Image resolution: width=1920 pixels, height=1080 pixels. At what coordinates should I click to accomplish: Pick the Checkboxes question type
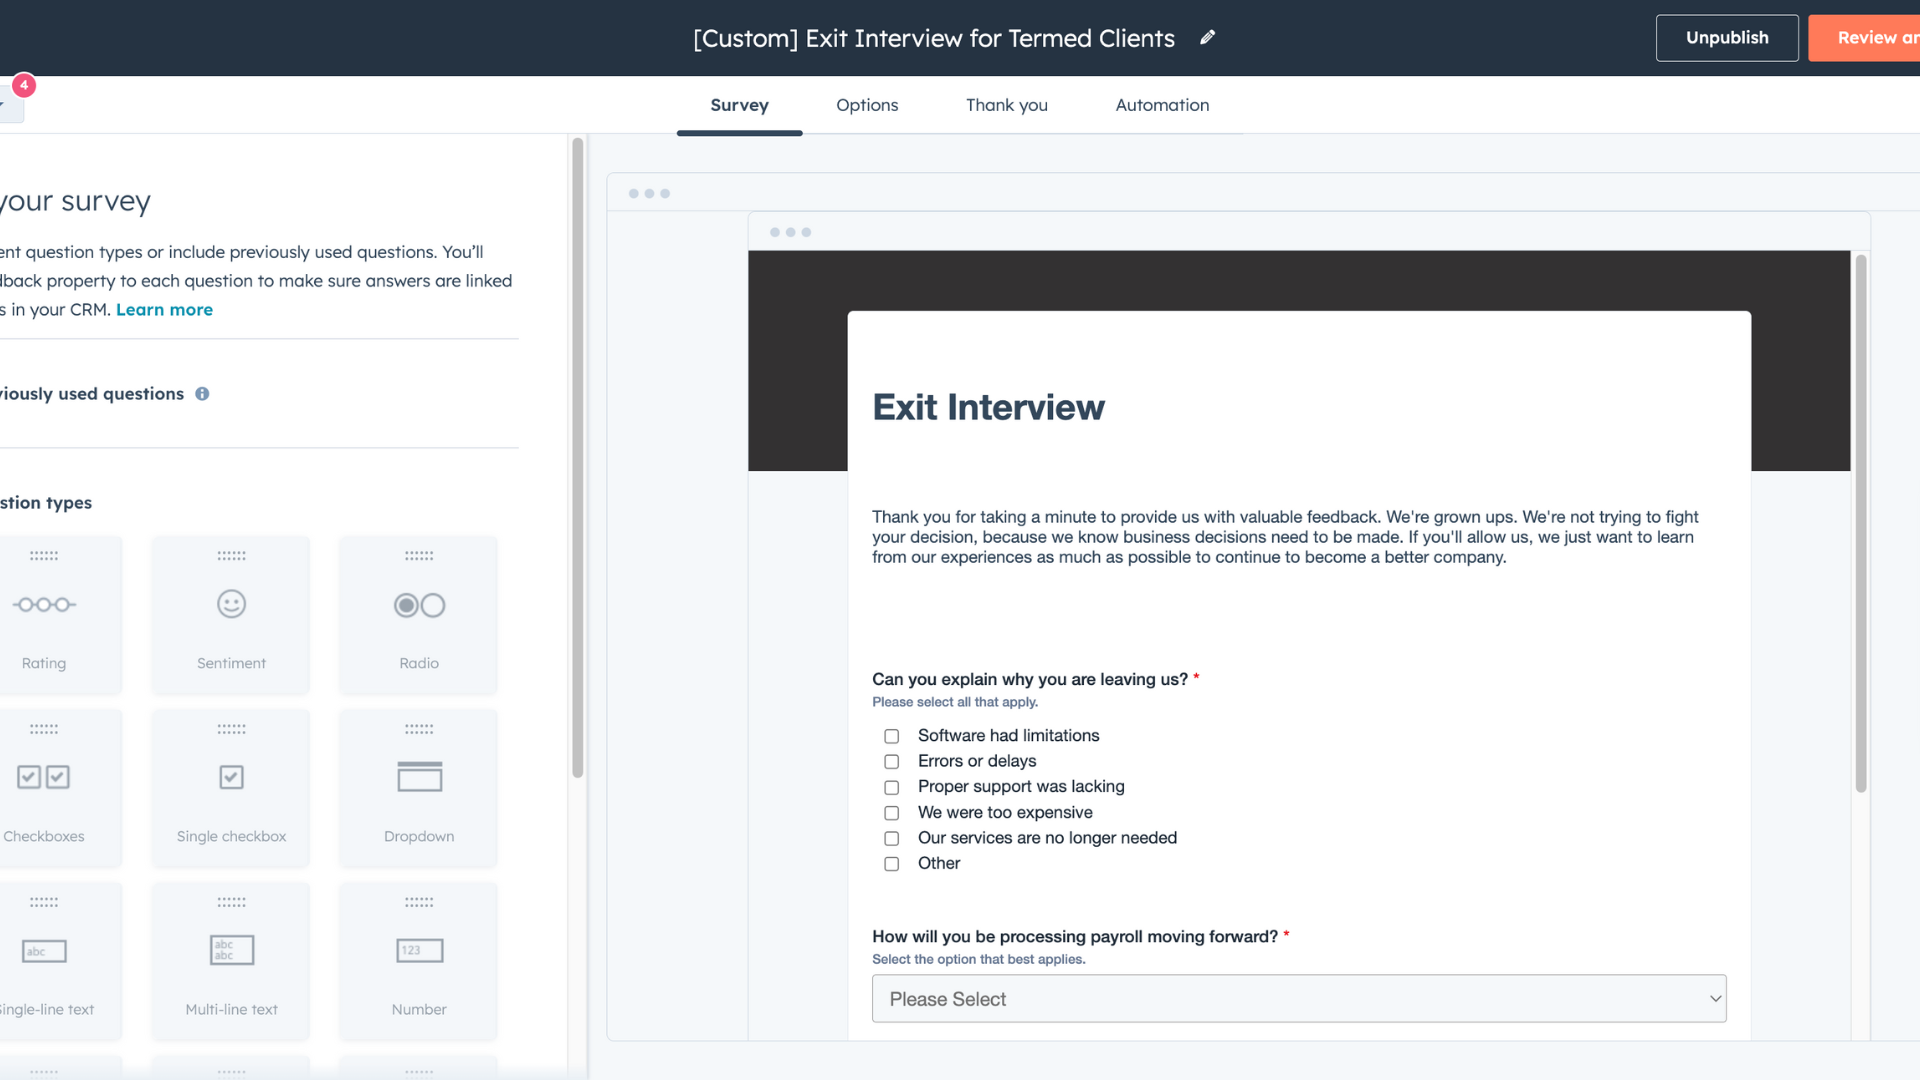(x=44, y=778)
